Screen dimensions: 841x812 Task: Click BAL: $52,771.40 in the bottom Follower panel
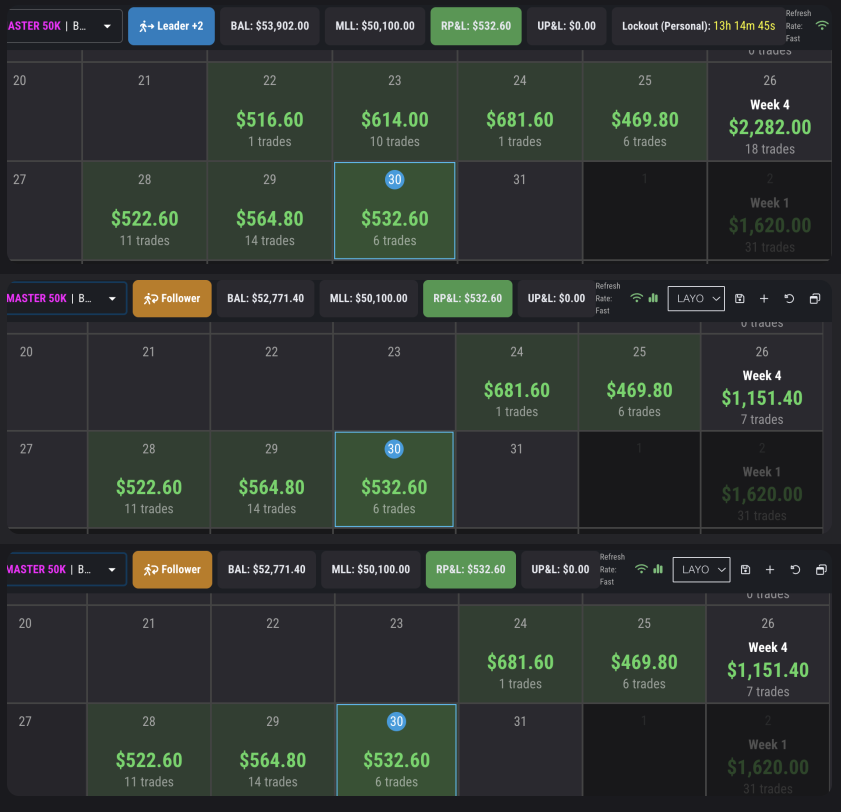(267, 570)
